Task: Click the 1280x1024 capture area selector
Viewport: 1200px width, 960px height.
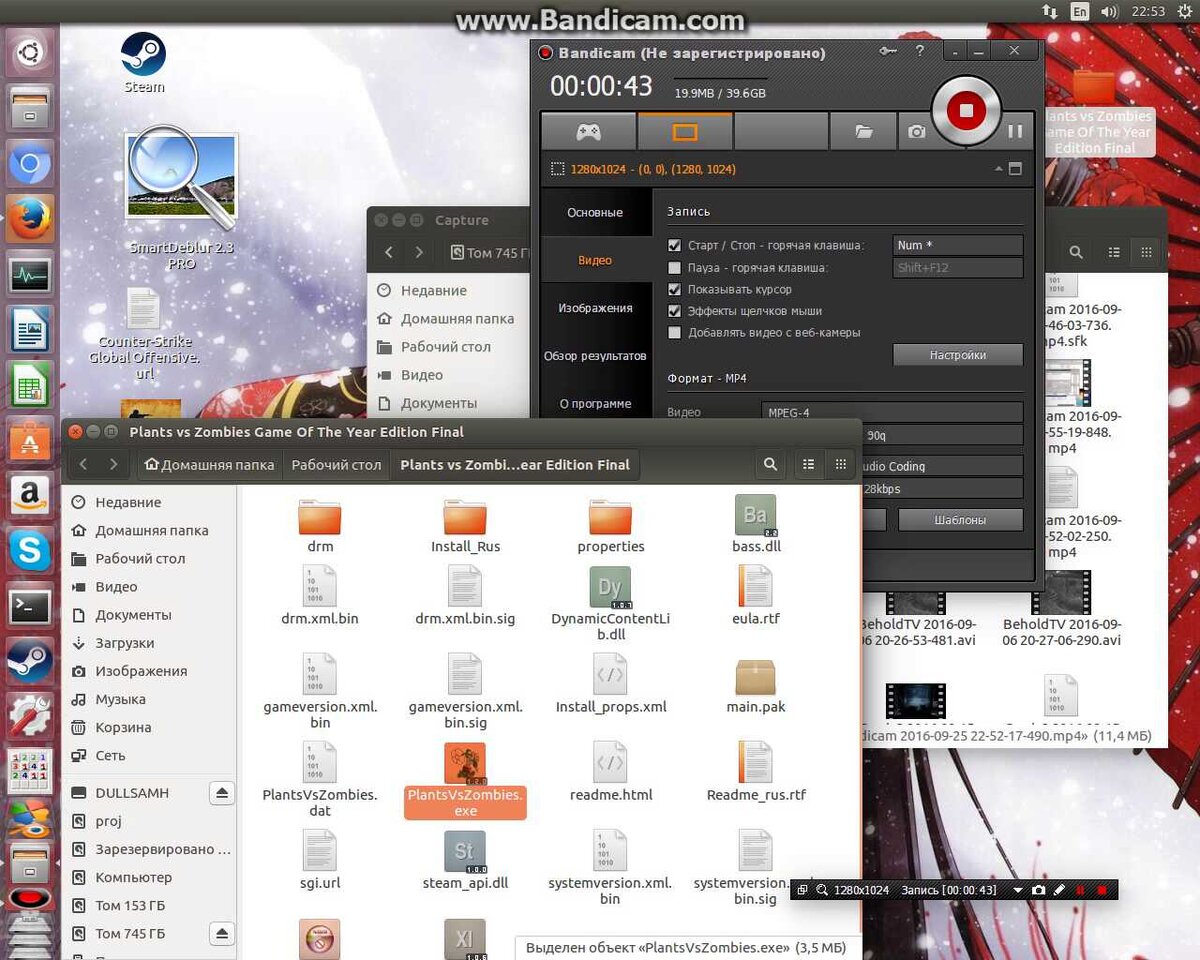Action: [x=643, y=169]
